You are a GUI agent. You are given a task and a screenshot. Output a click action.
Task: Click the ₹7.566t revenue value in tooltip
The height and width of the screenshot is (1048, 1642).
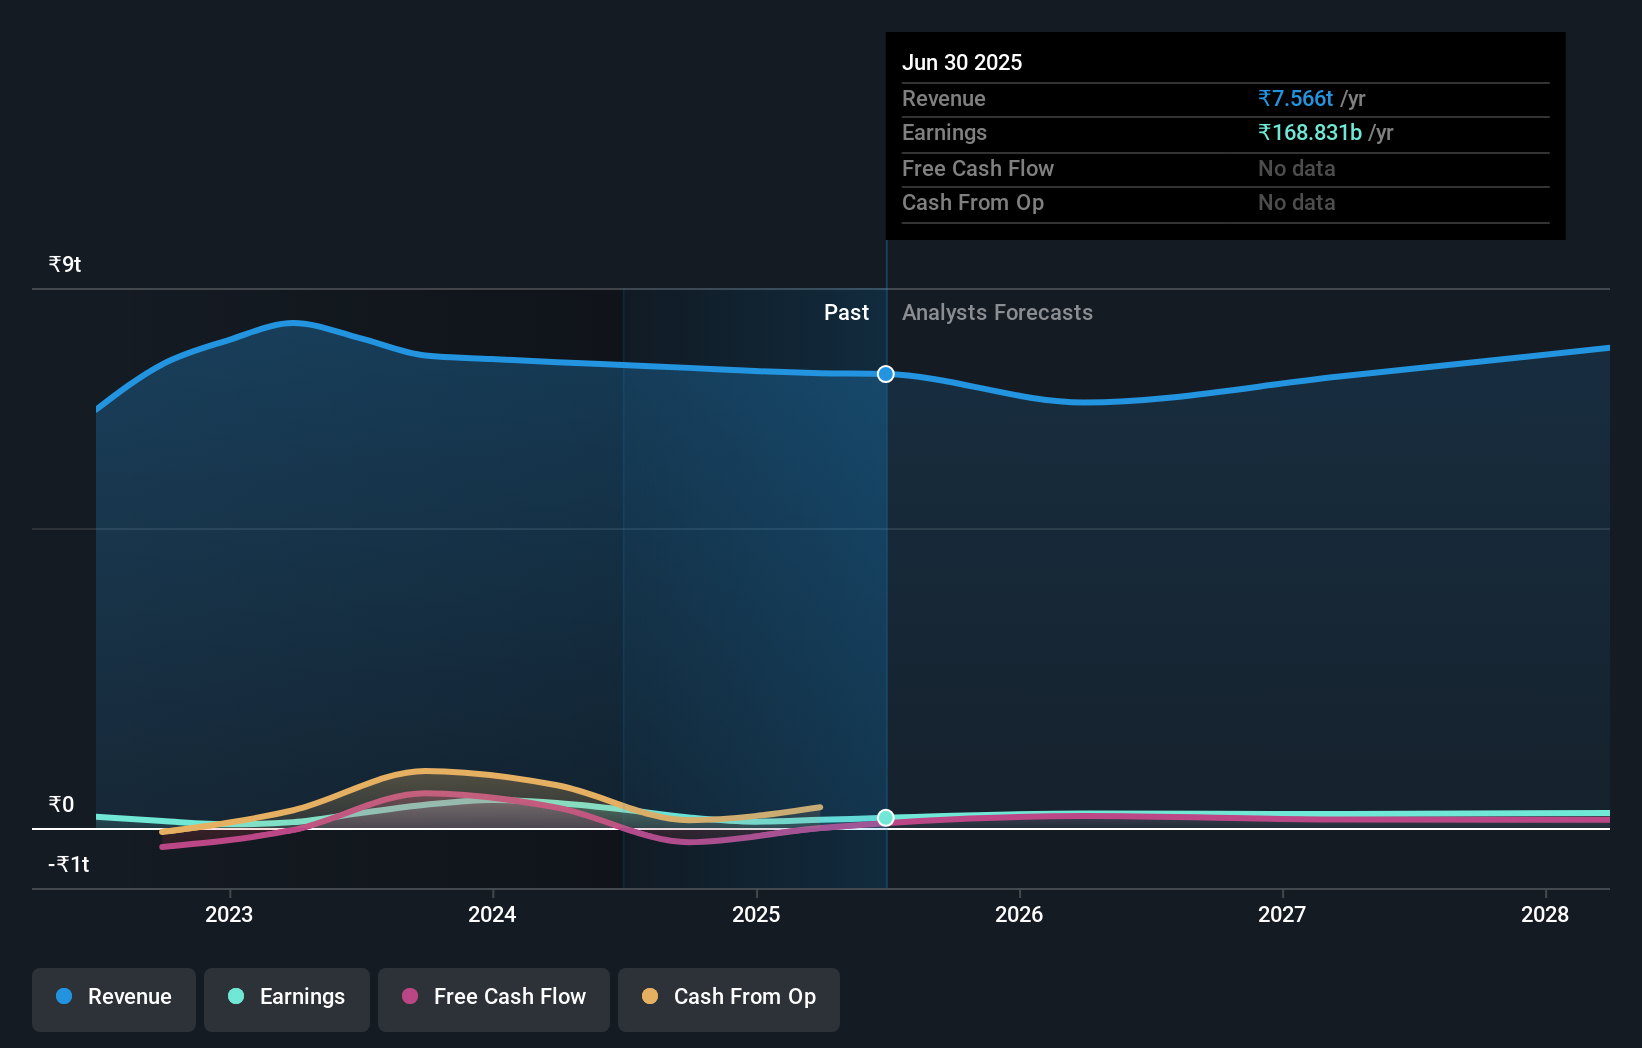tap(1295, 98)
